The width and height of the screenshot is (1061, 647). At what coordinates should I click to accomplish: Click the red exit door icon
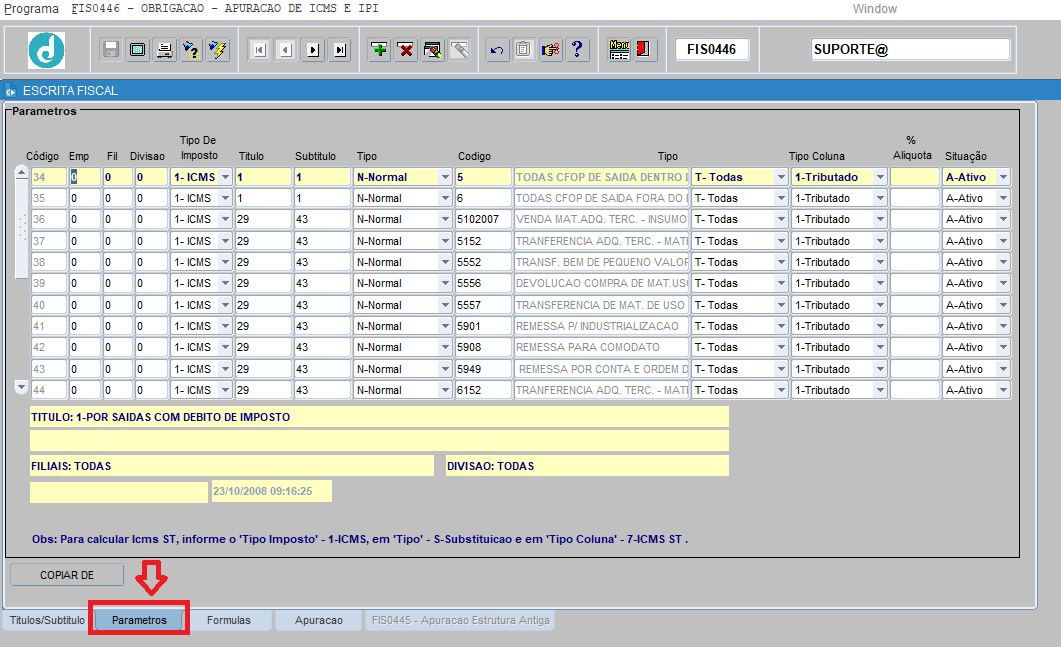click(x=644, y=49)
